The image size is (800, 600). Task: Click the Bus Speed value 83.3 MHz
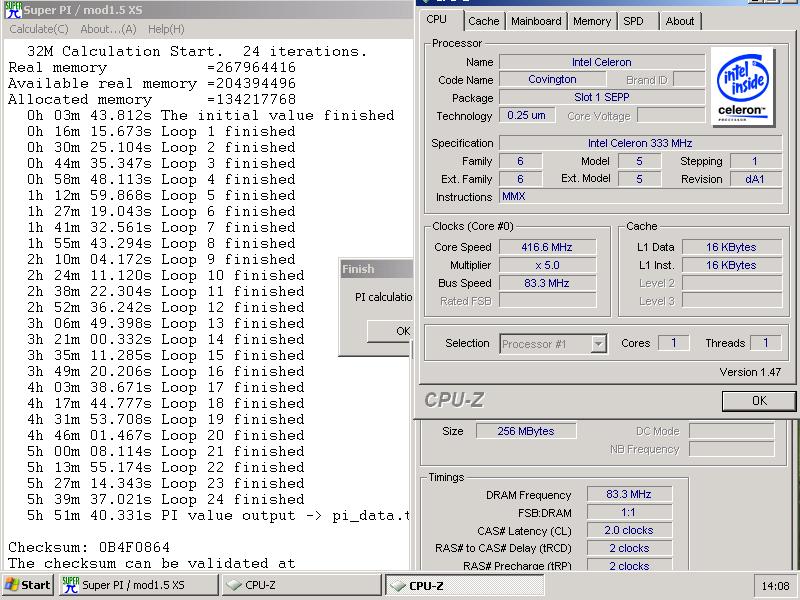(x=547, y=283)
